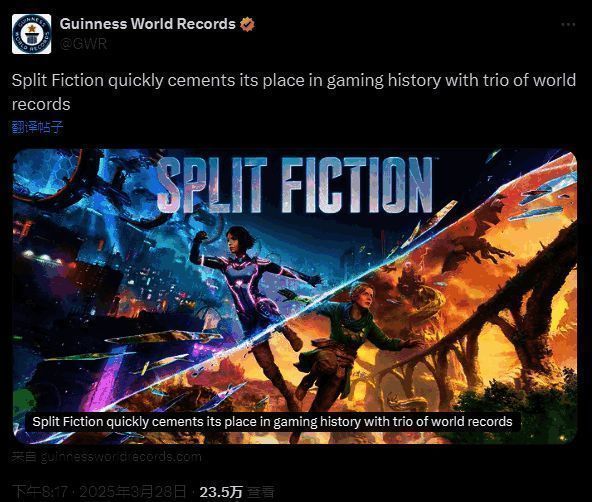Open the Split Fiction article card image
This screenshot has height=502, width=592.
pyautogui.click(x=295, y=296)
